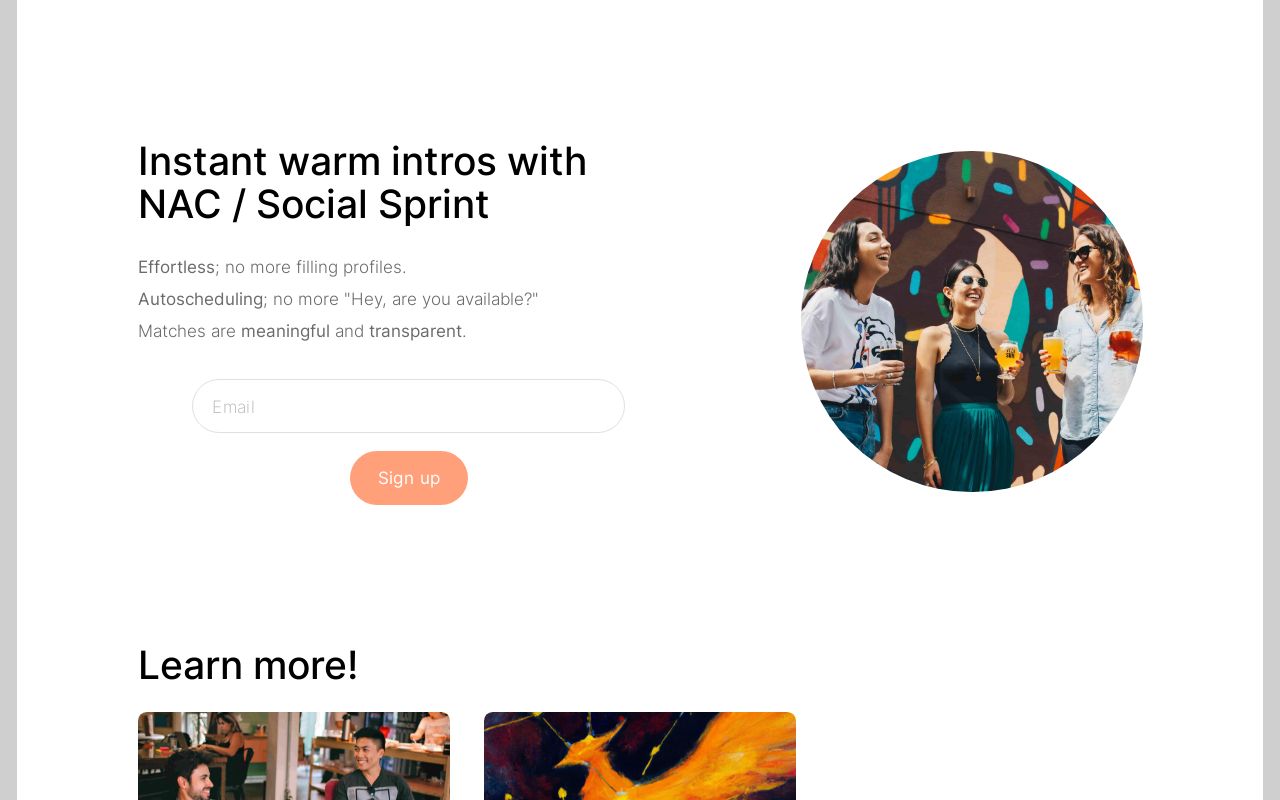
Task: Click 'no more filling profiles' text
Action: (x=315, y=267)
